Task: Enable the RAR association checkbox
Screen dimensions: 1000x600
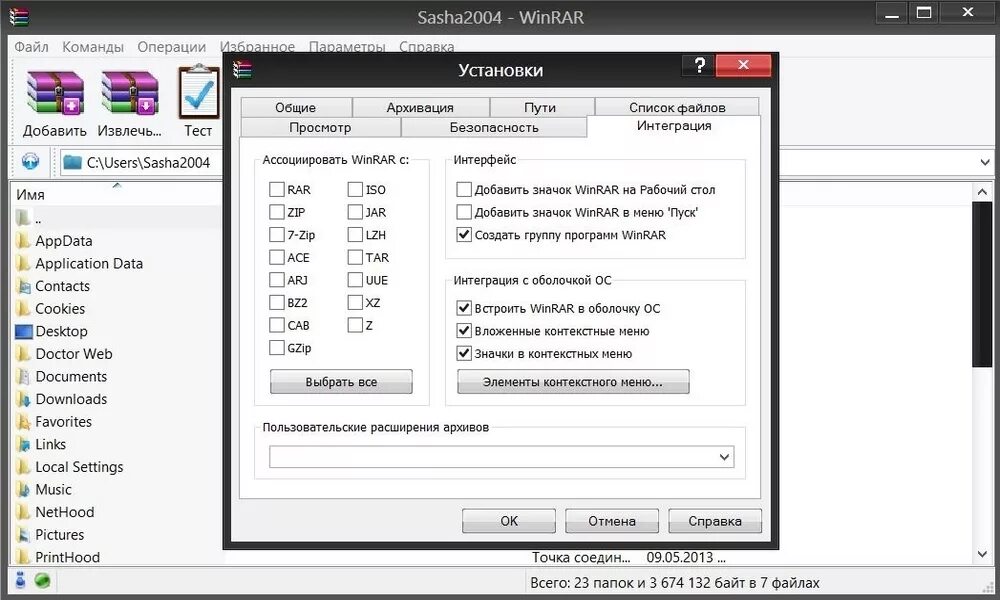Action: [277, 189]
